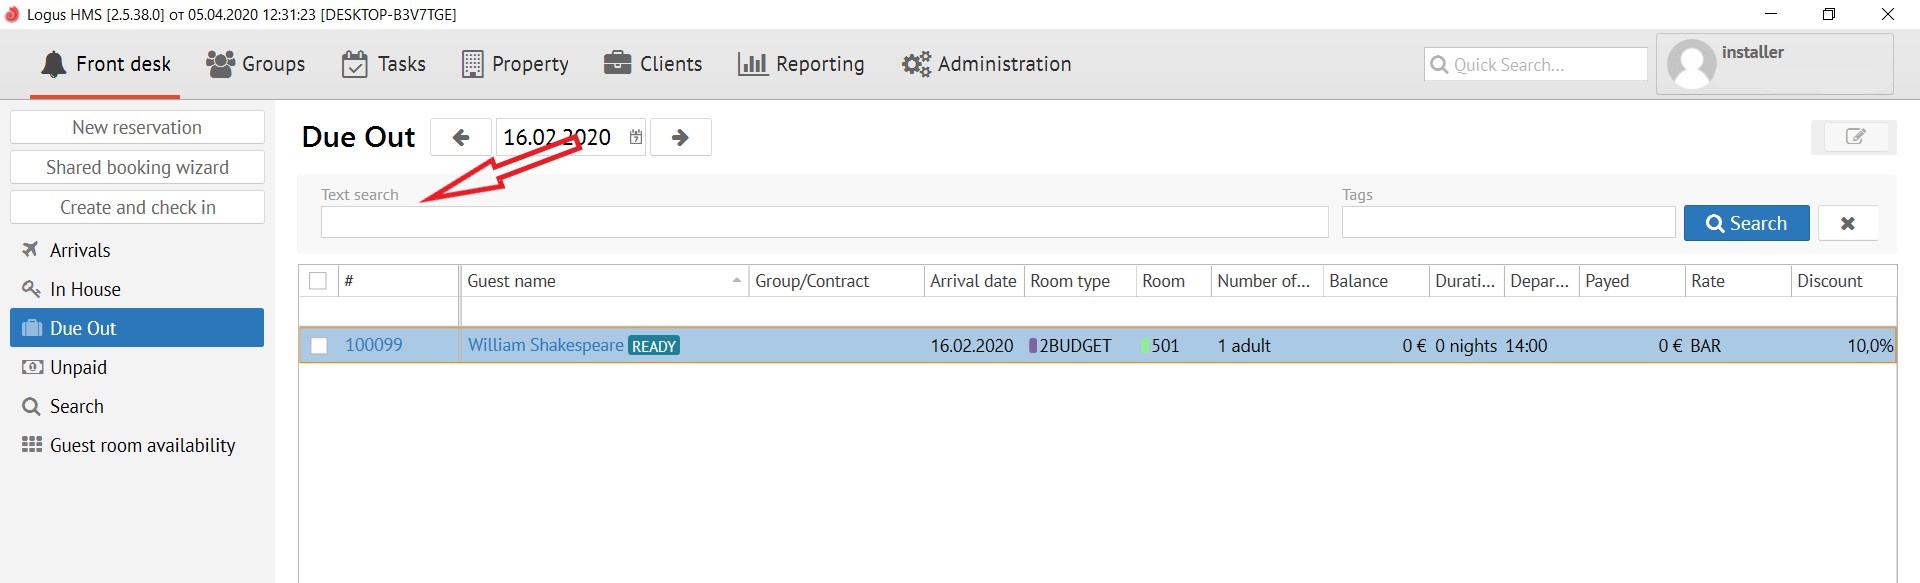Image resolution: width=1920 pixels, height=583 pixels.
Task: Select Arrivals in the sidebar
Action: (x=80, y=250)
